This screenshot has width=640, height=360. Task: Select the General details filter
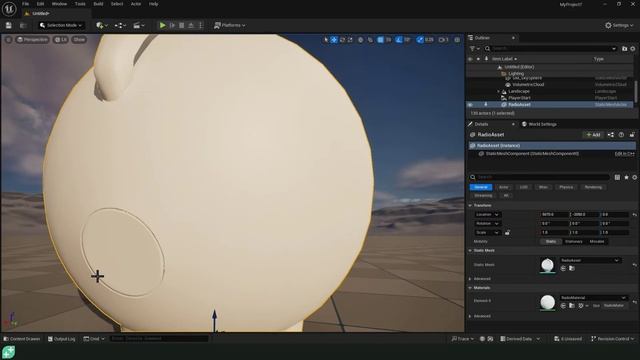point(481,187)
